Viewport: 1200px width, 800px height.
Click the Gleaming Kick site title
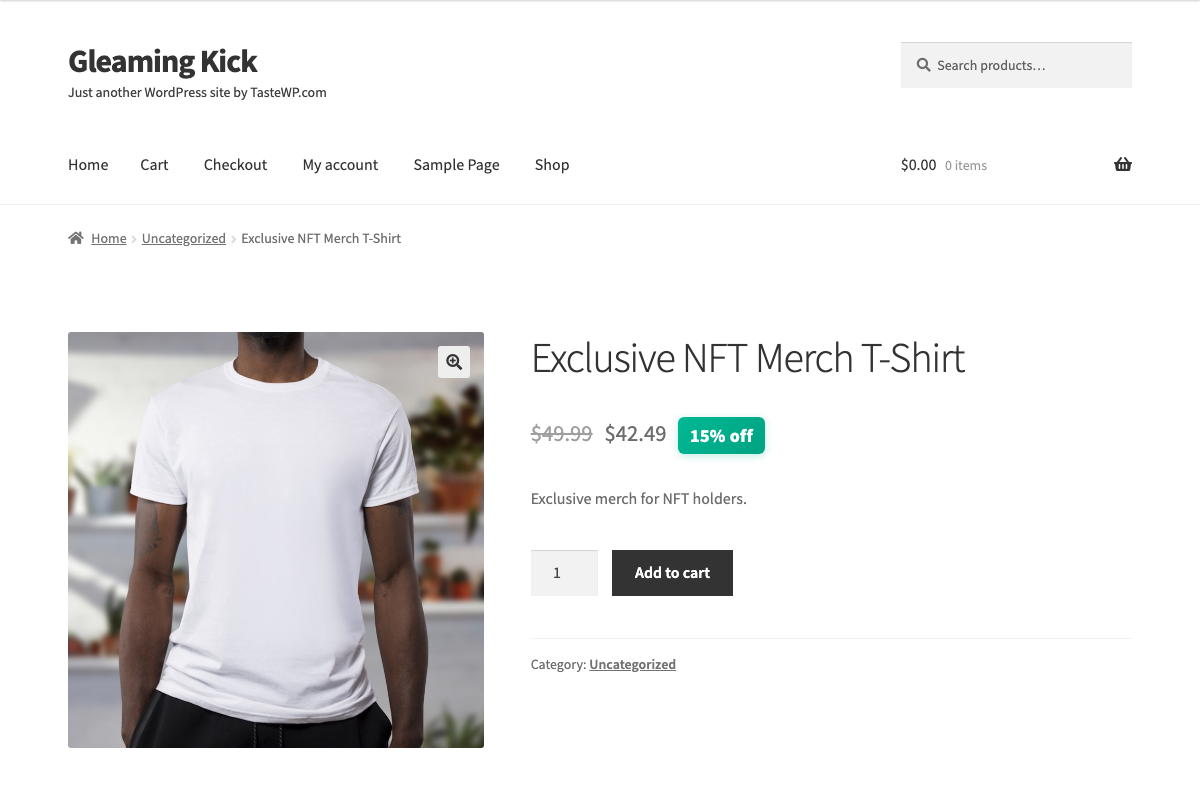pyautogui.click(x=163, y=62)
